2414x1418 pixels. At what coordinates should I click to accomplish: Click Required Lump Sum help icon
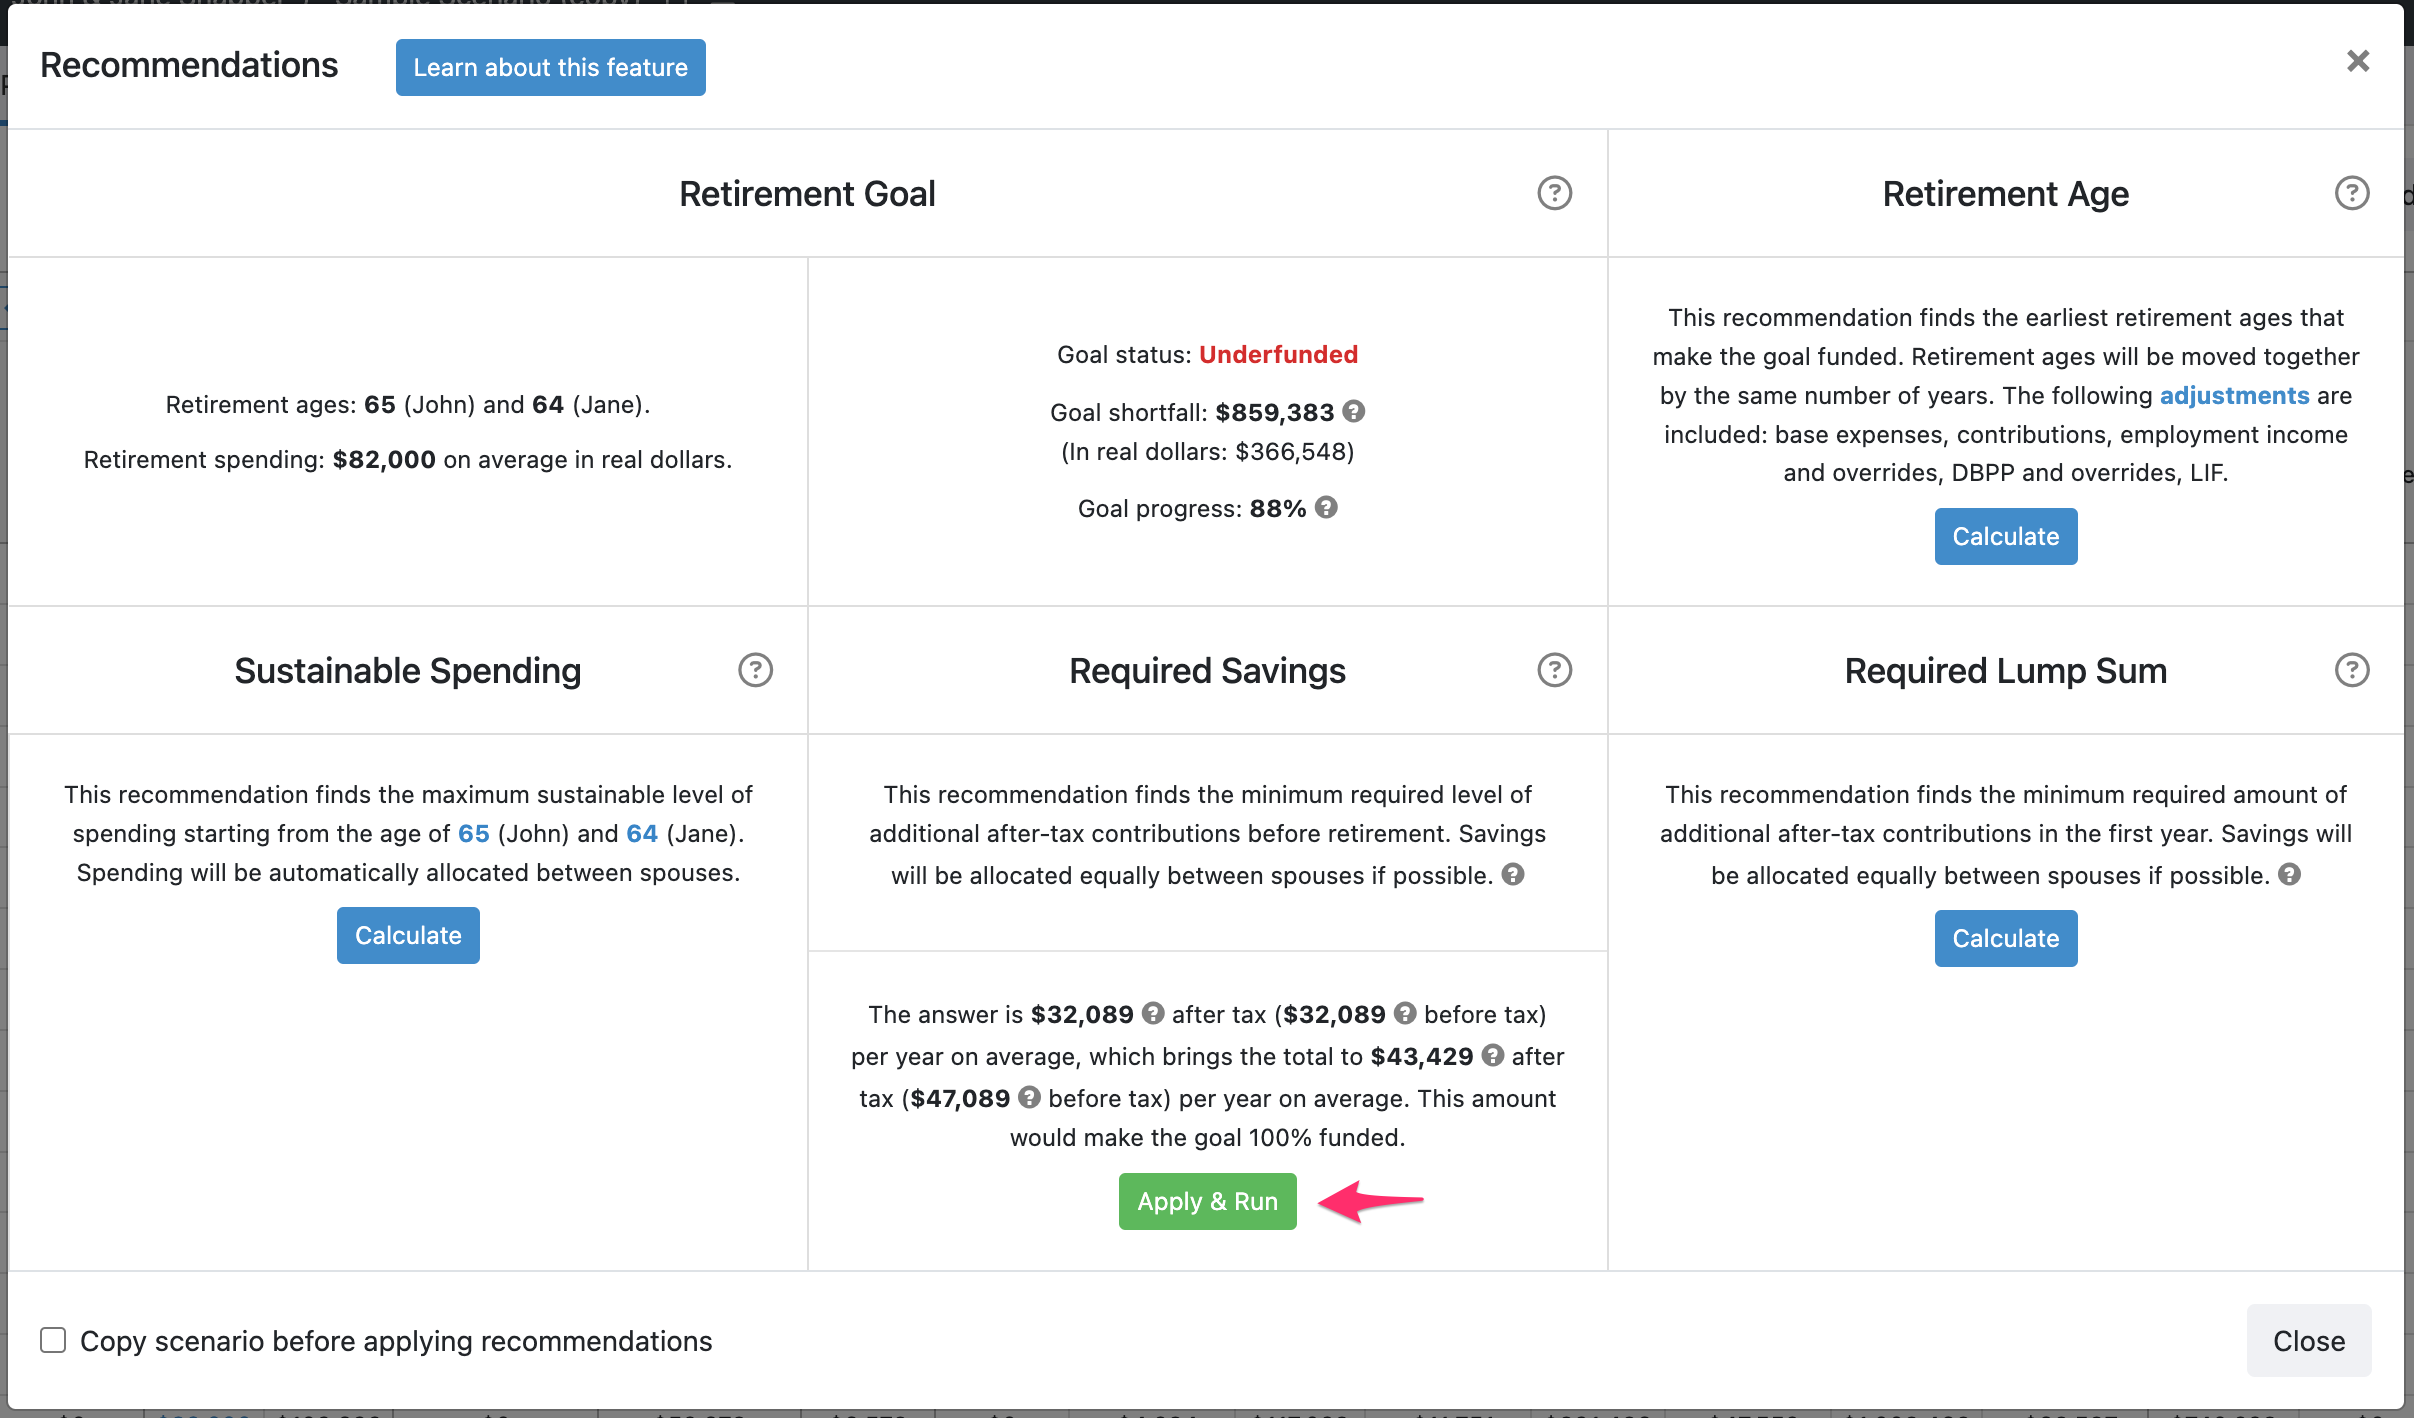tap(2351, 670)
